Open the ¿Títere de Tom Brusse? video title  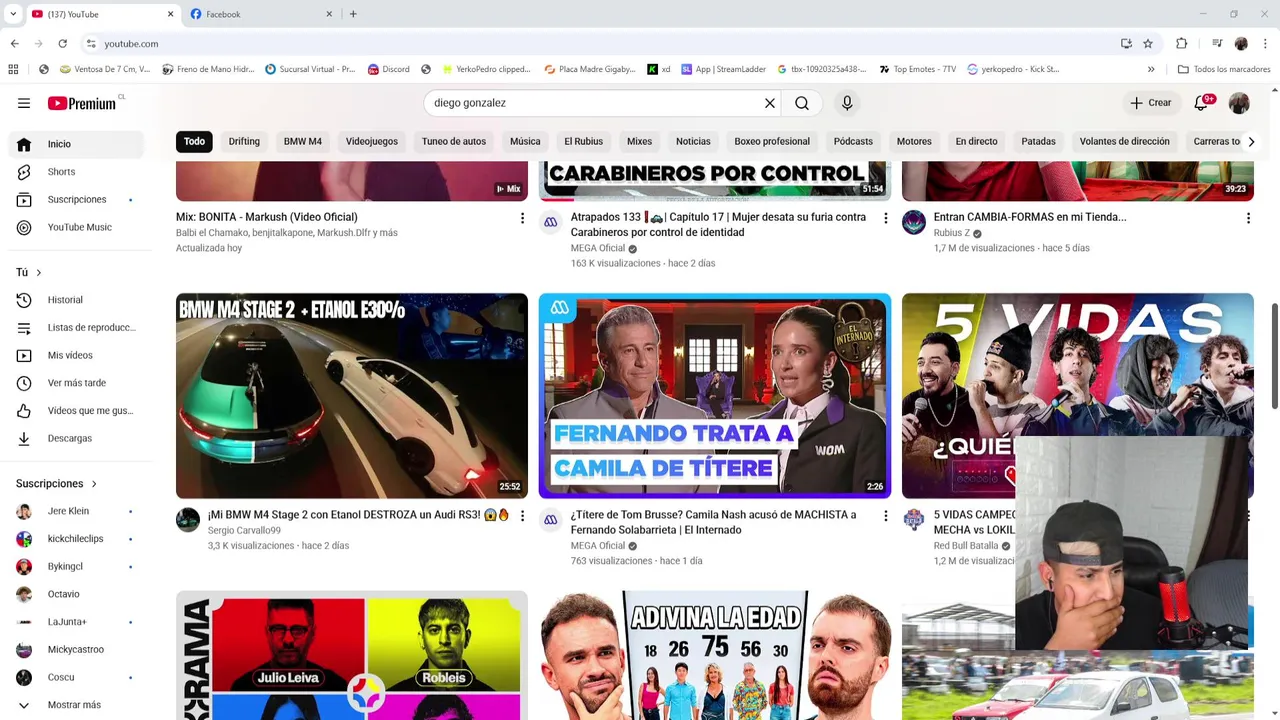coord(713,522)
